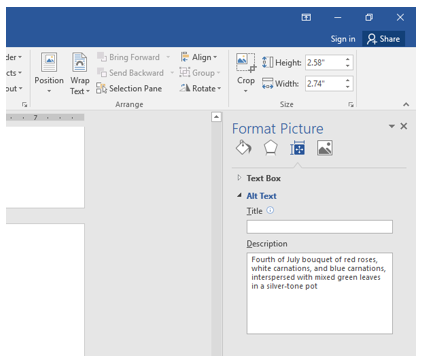
Task: Collapse the ribbon with the chevron
Action: [406, 104]
